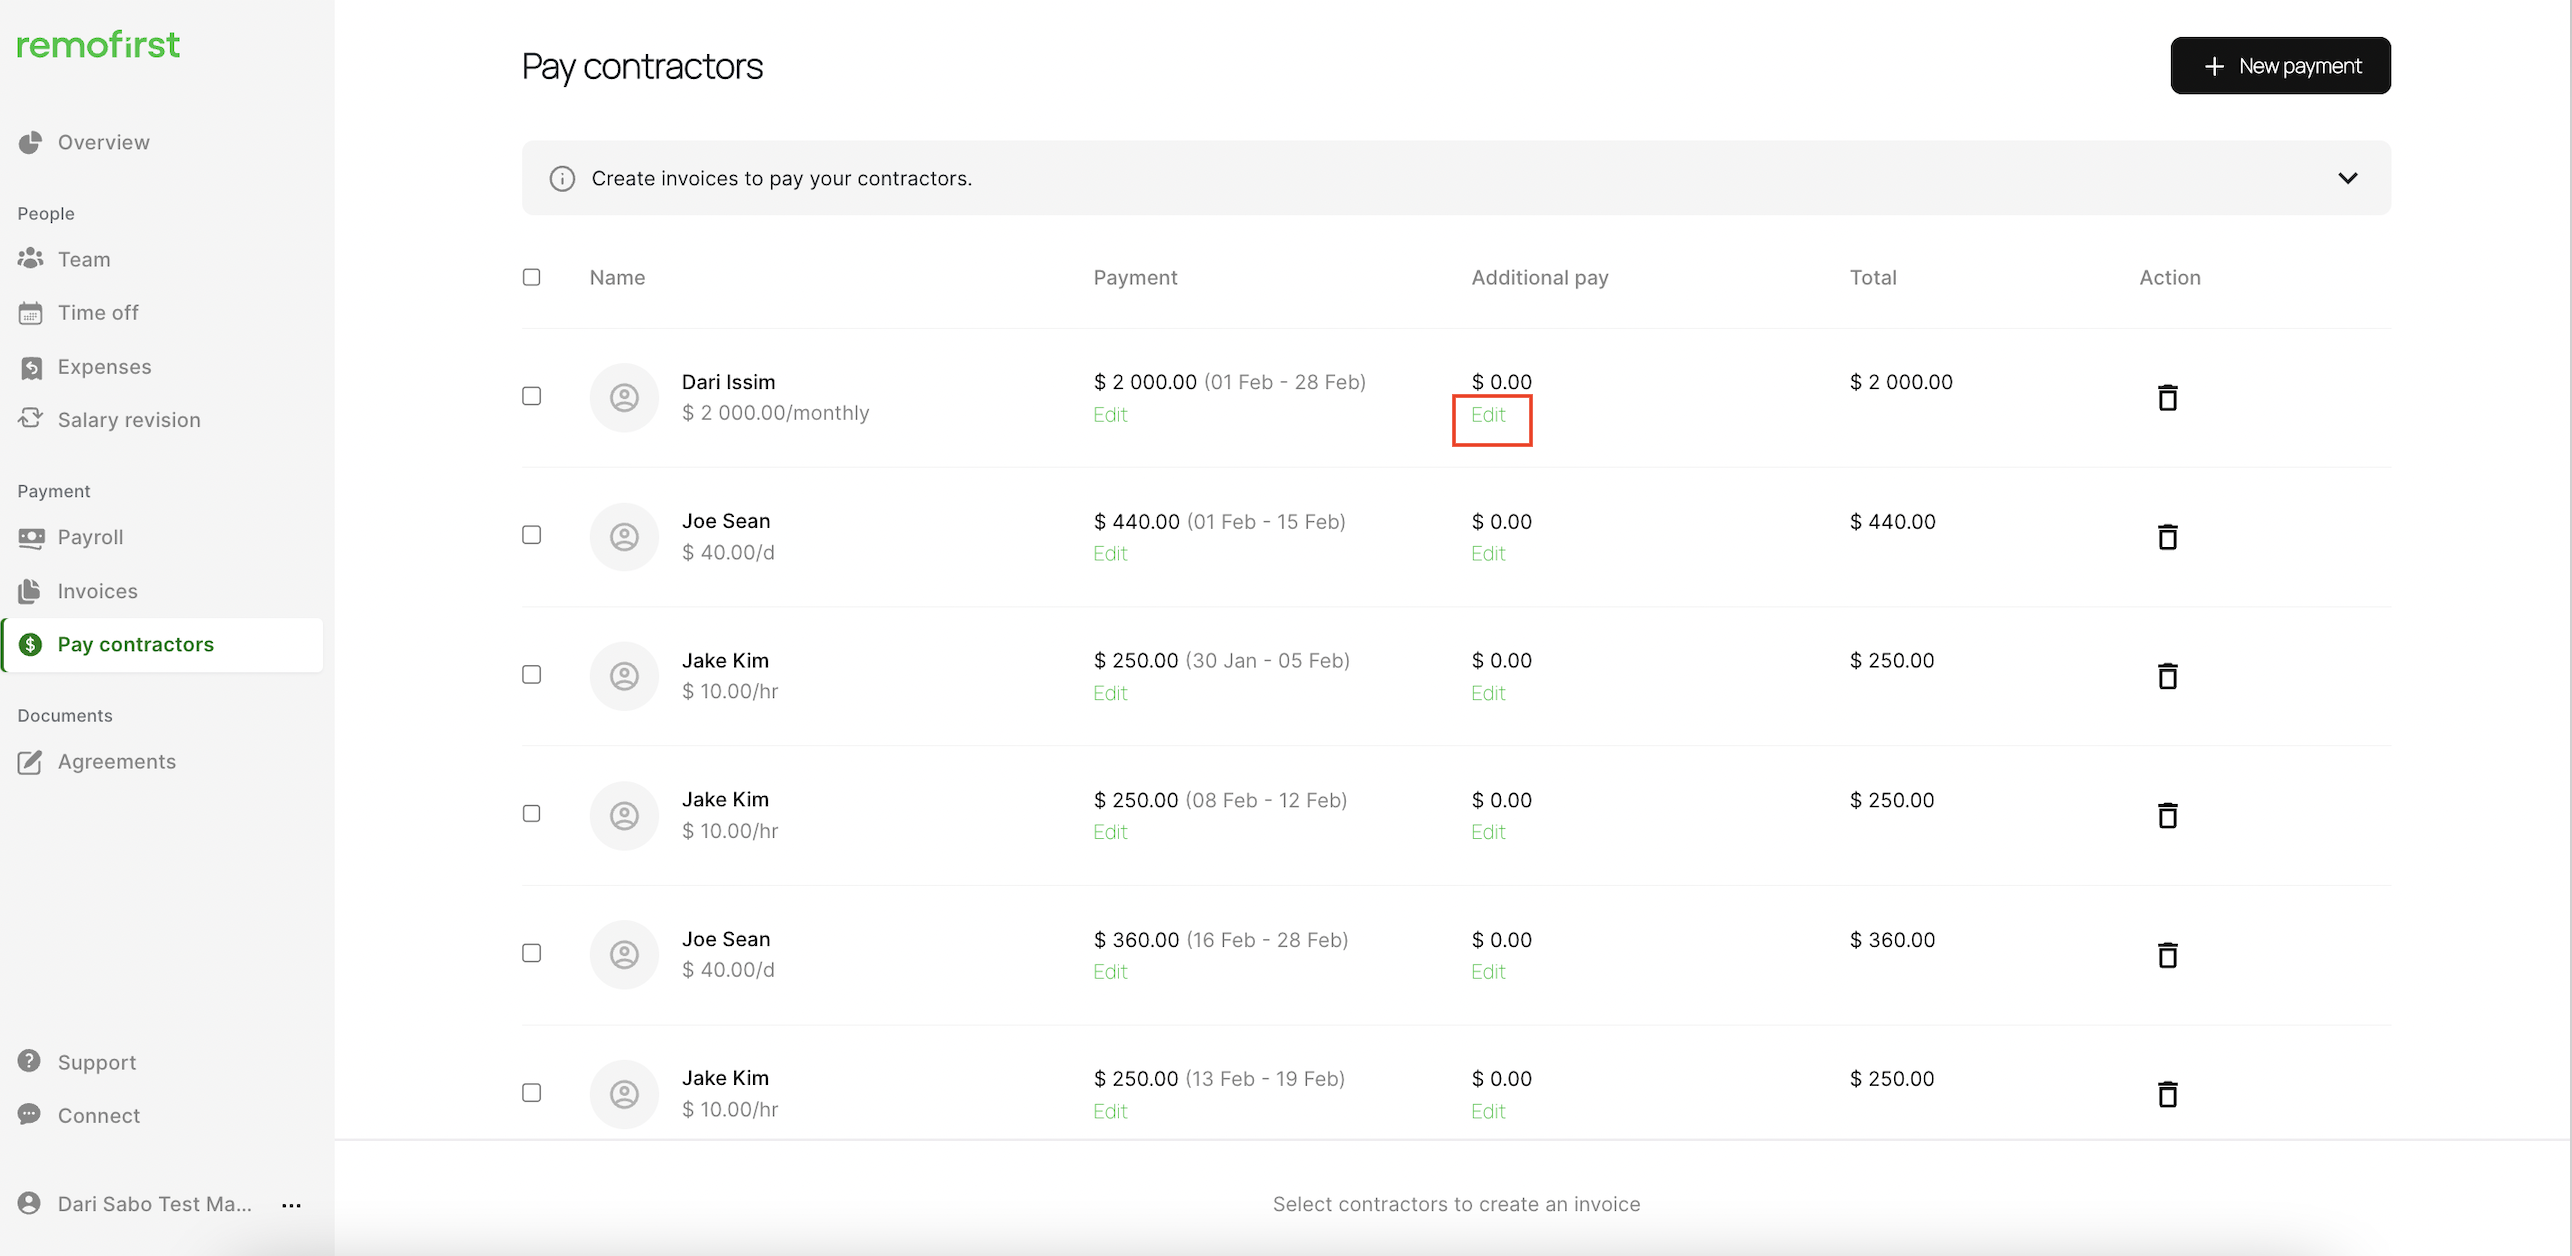Click Dari Issim's avatar
Viewport: 2572px width, 1256px height.
tap(624, 398)
